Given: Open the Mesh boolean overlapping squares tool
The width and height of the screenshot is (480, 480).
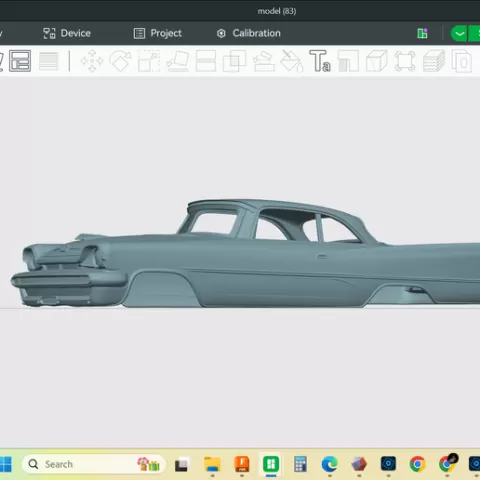Looking at the screenshot, I should click(234, 61).
